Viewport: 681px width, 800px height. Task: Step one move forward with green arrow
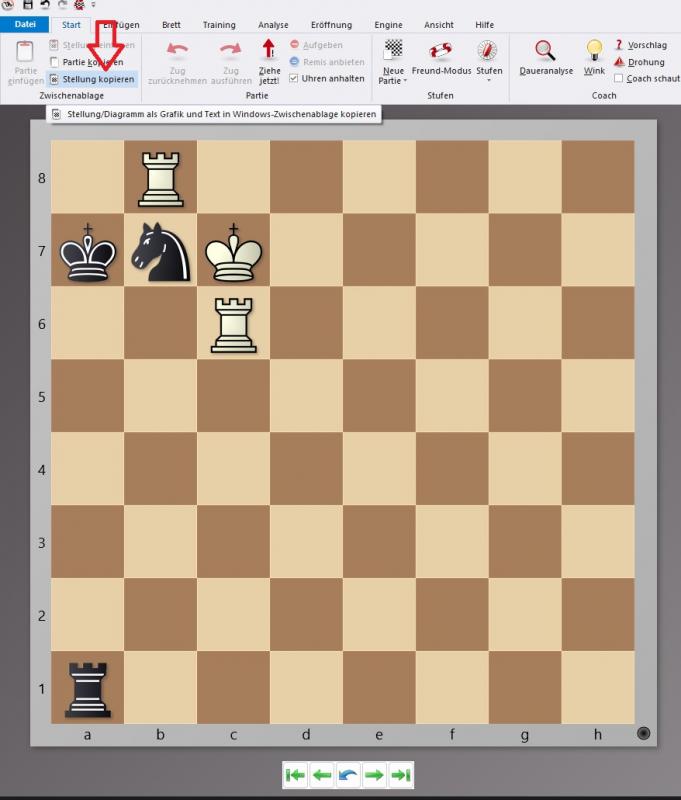coord(373,775)
